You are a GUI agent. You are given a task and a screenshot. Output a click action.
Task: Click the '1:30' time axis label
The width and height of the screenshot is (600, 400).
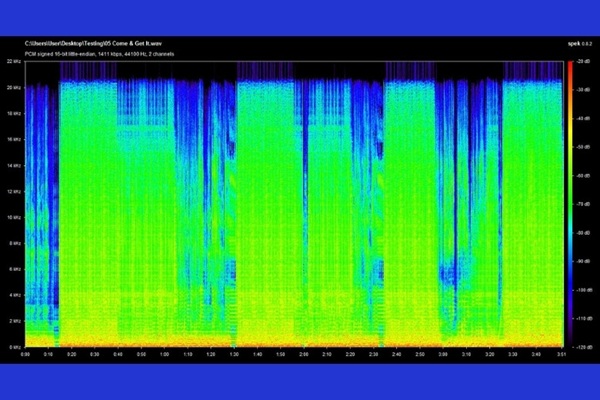point(234,354)
